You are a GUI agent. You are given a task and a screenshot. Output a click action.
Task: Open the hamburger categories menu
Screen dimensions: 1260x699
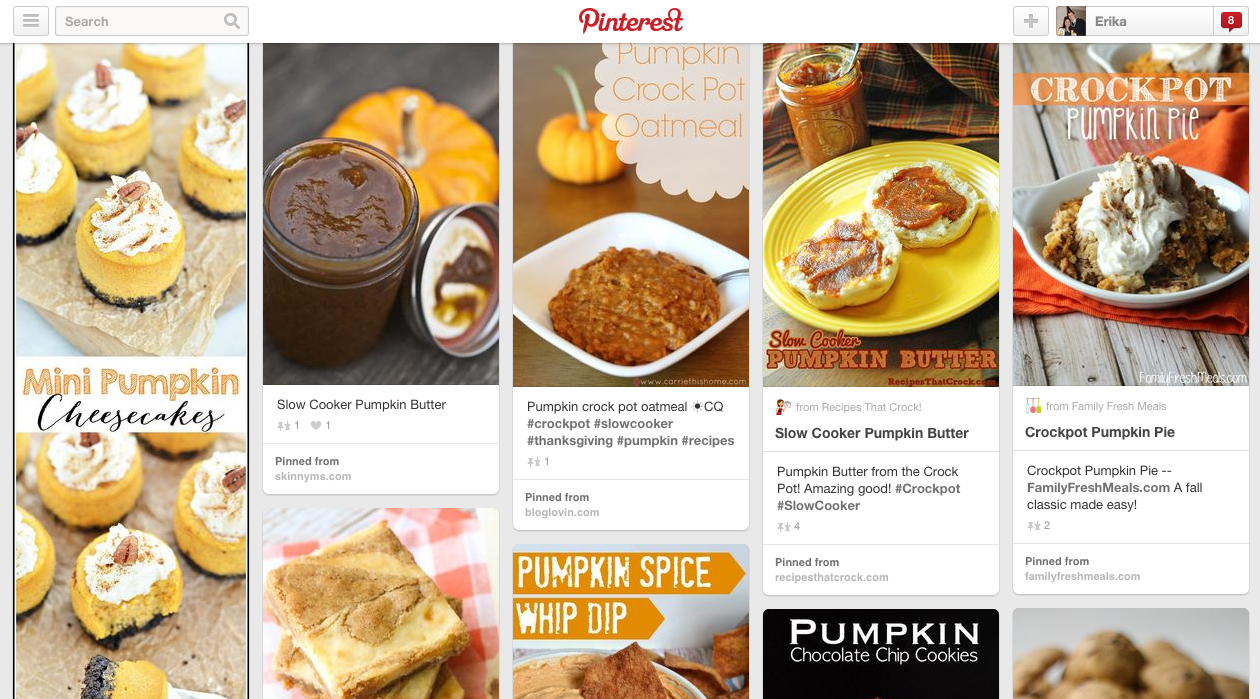[31, 21]
